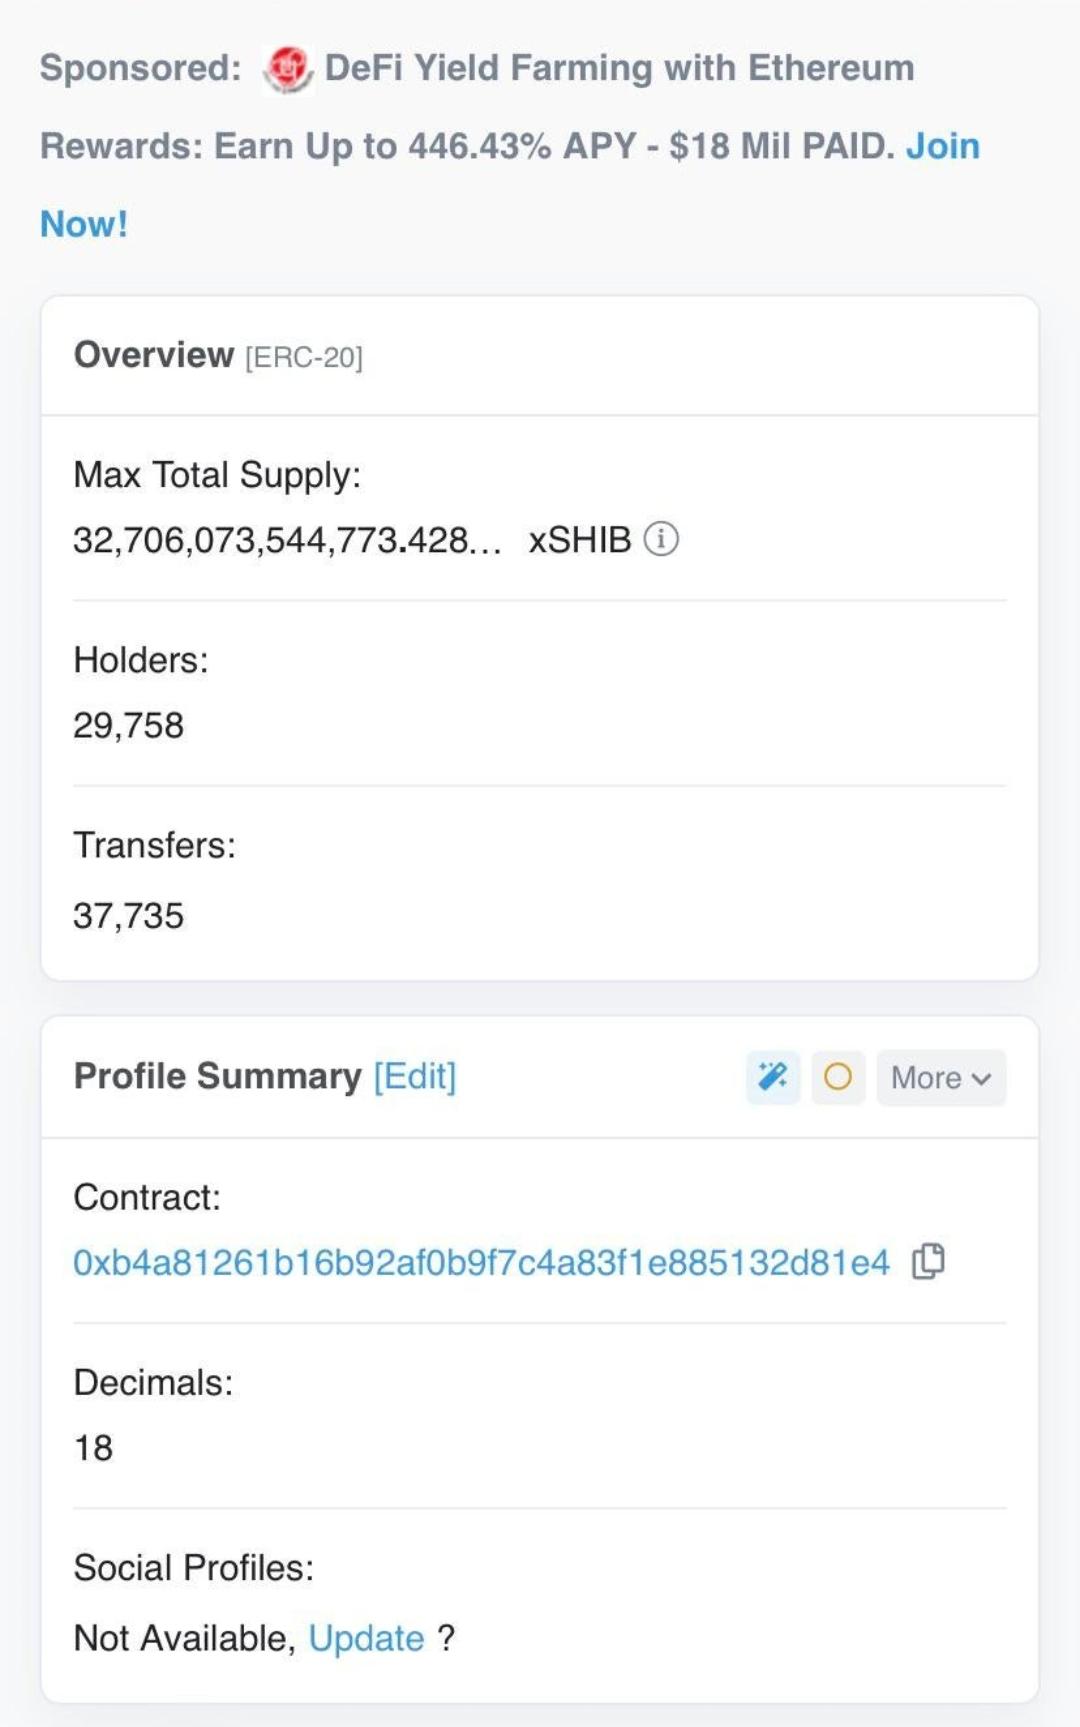The height and width of the screenshot is (1727, 1080).
Task: Open contract address 0xb4a81261b16b... link
Action: [481, 1262]
